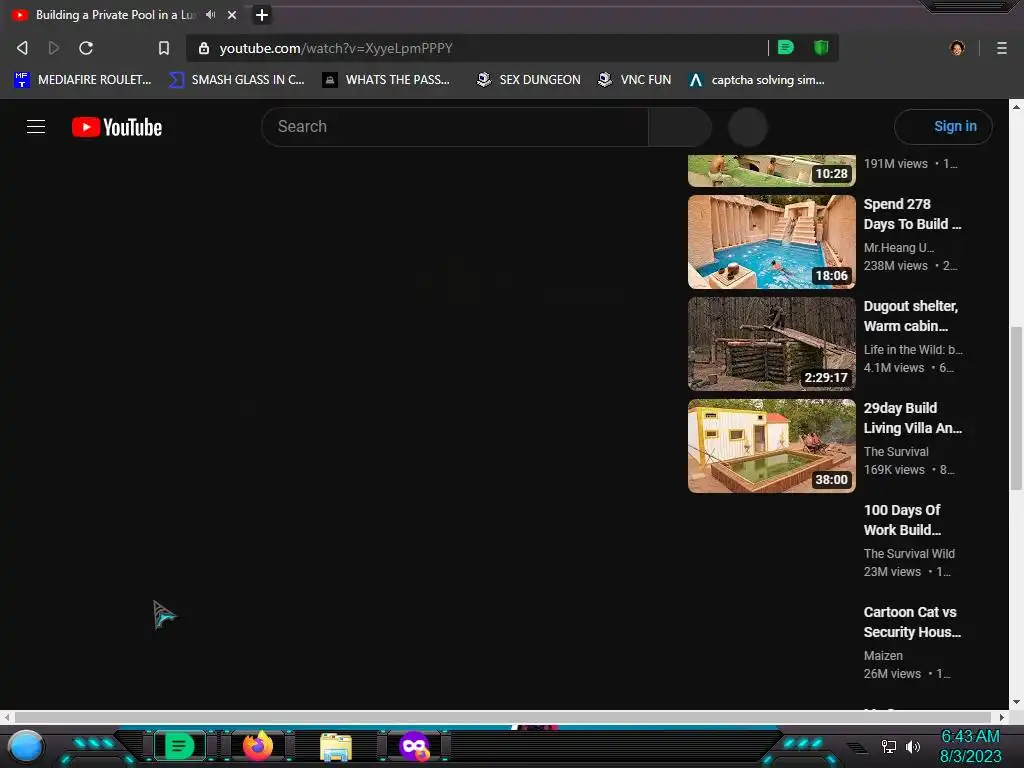Click the Sign in button

point(943,127)
